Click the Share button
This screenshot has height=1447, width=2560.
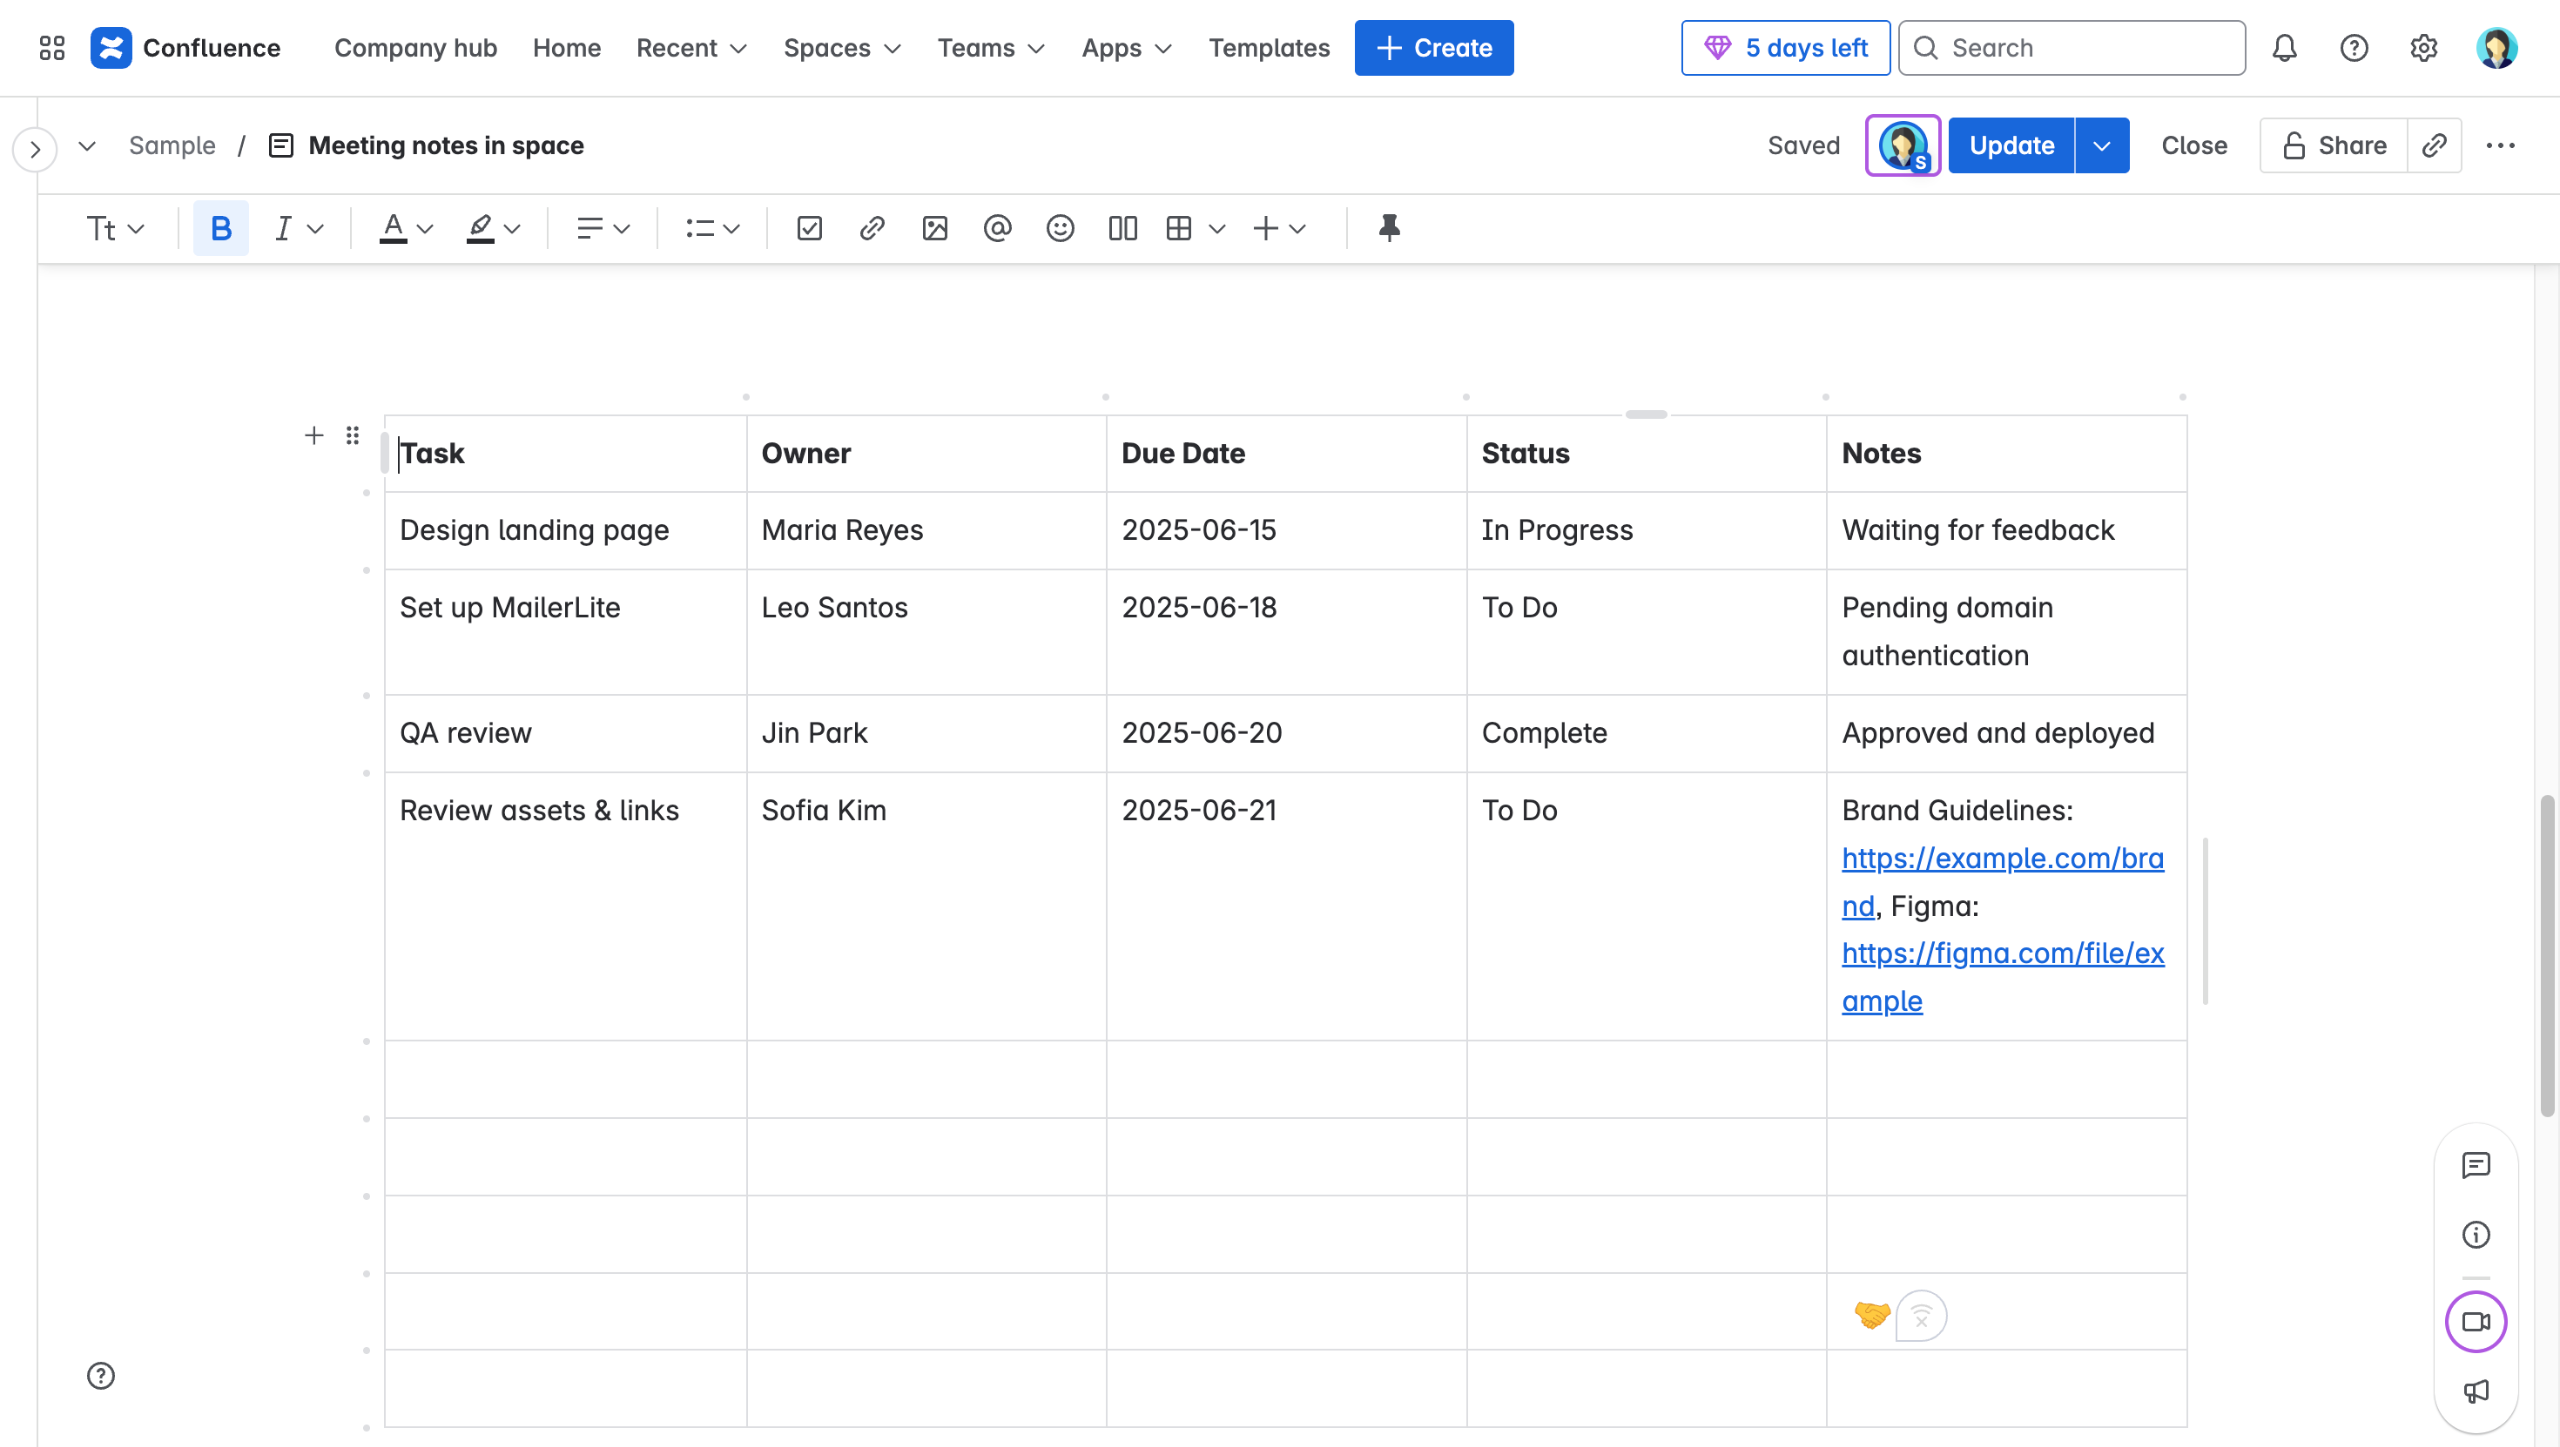pyautogui.click(x=2333, y=146)
